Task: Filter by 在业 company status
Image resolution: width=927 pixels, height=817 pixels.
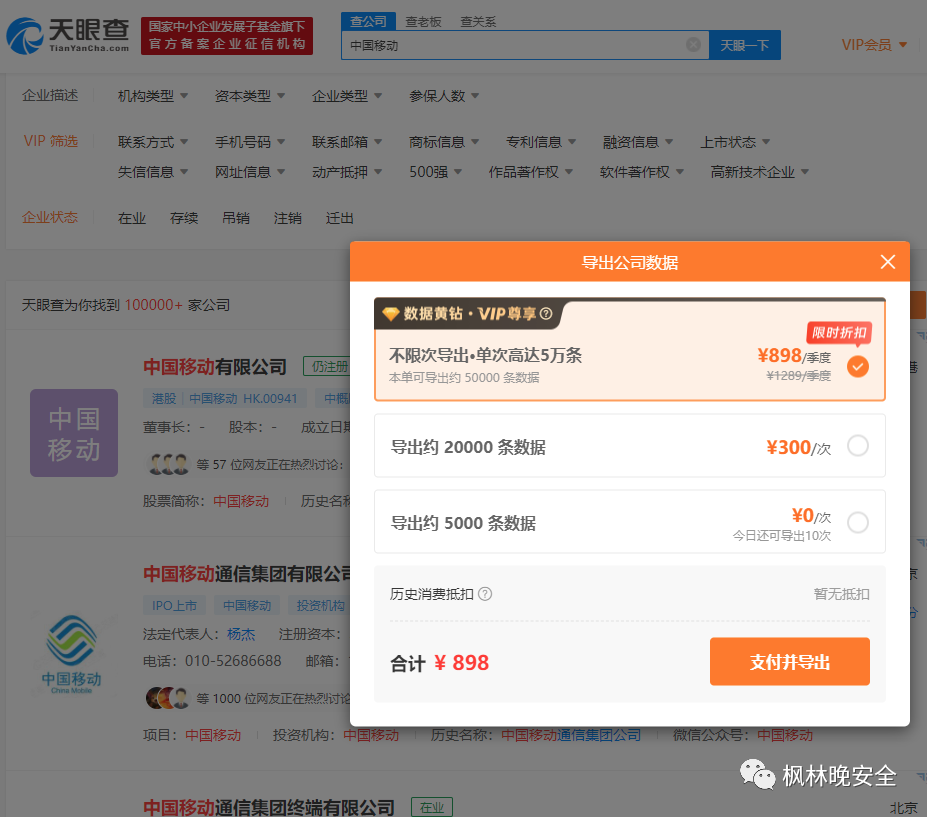Action: [132, 218]
